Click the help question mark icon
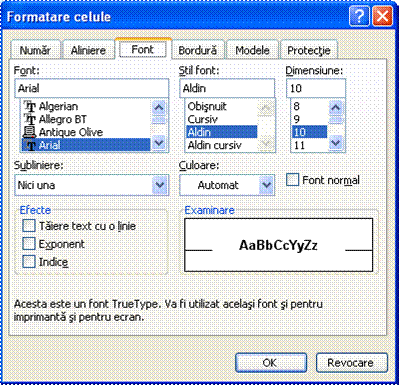 click(x=359, y=16)
